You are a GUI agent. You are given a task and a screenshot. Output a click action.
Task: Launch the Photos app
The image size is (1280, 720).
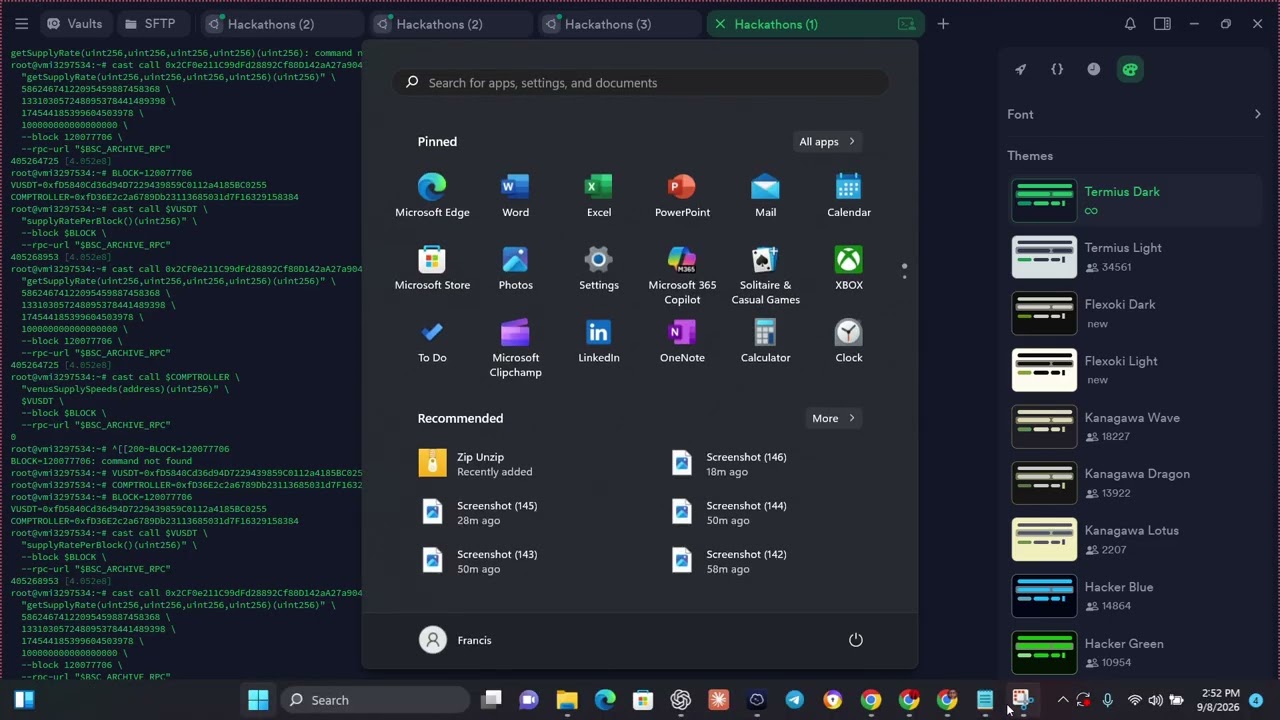[x=515, y=268]
